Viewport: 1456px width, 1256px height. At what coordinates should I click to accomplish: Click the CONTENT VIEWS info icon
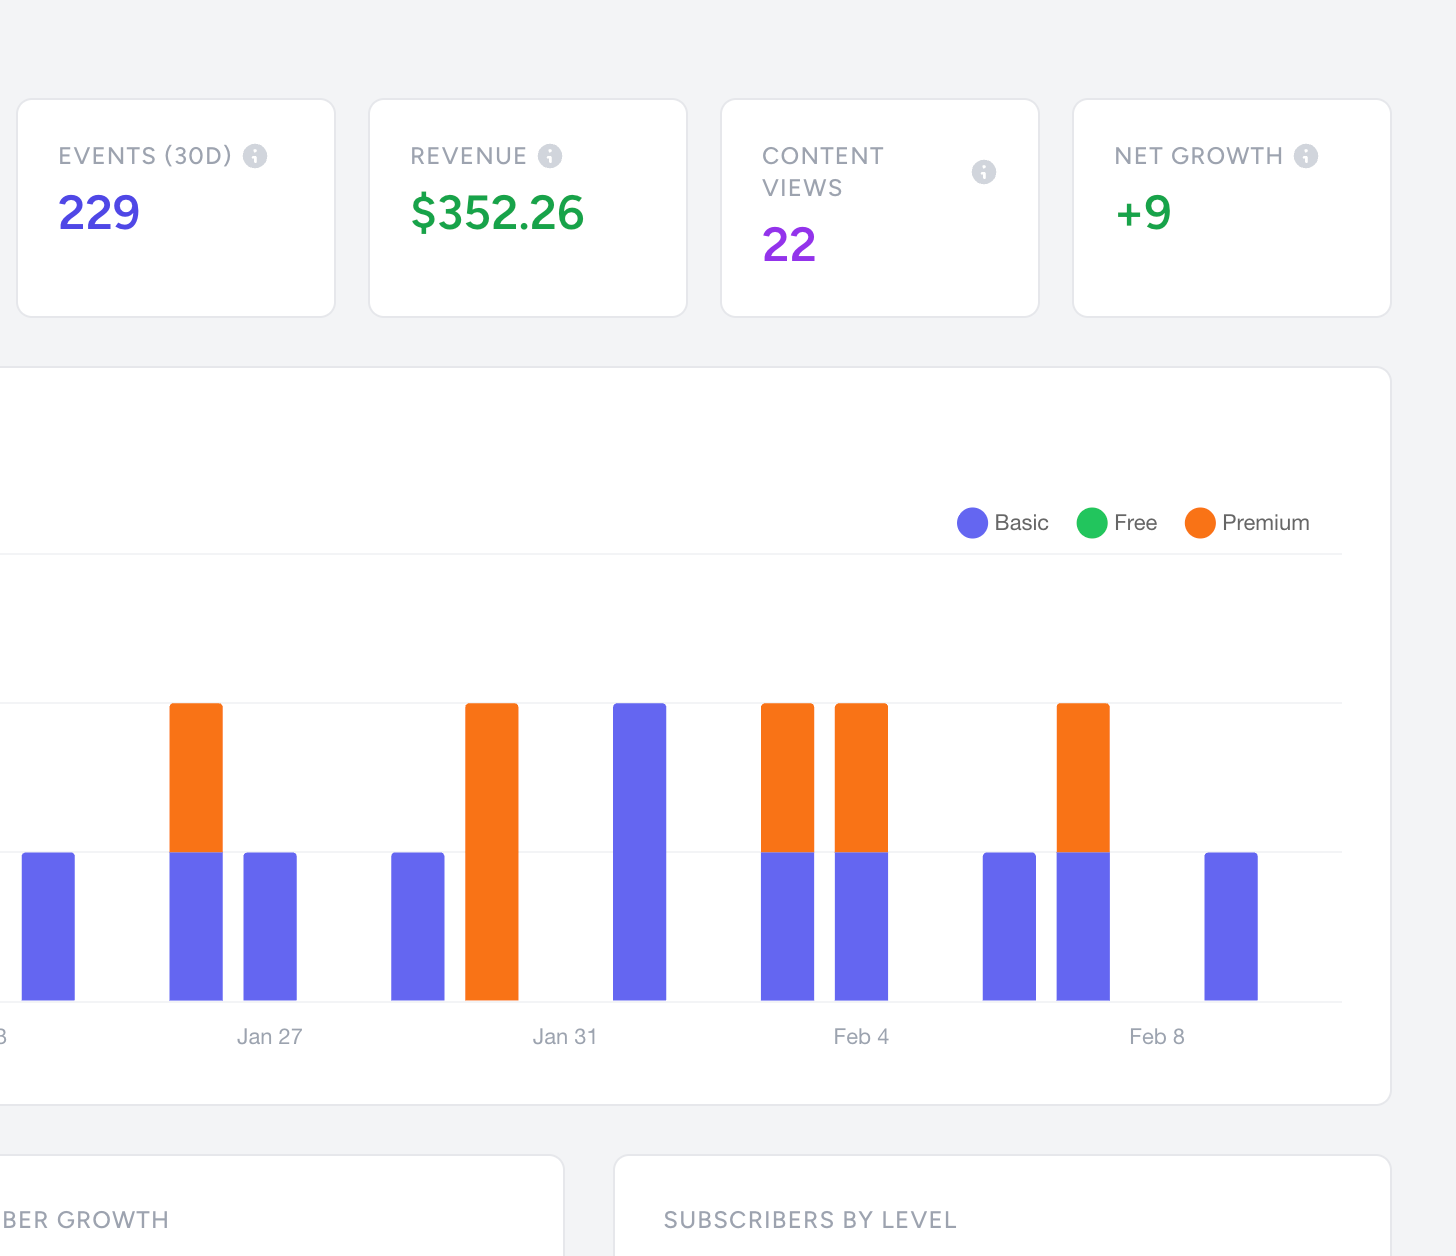(x=984, y=171)
